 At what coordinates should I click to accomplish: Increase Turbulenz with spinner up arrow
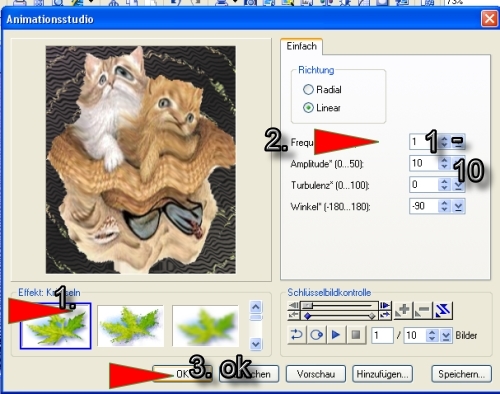pyautogui.click(x=444, y=182)
